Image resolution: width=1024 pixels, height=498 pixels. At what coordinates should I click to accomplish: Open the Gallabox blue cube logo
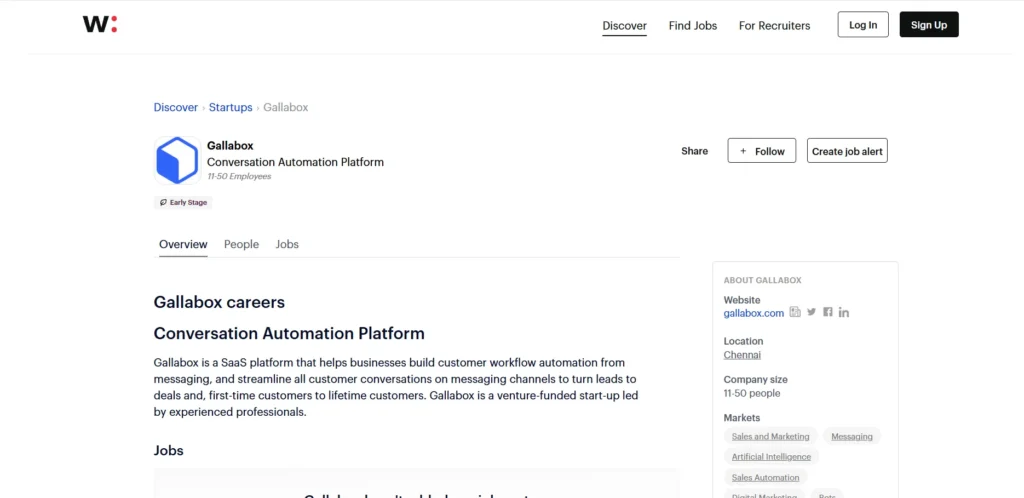point(178,161)
